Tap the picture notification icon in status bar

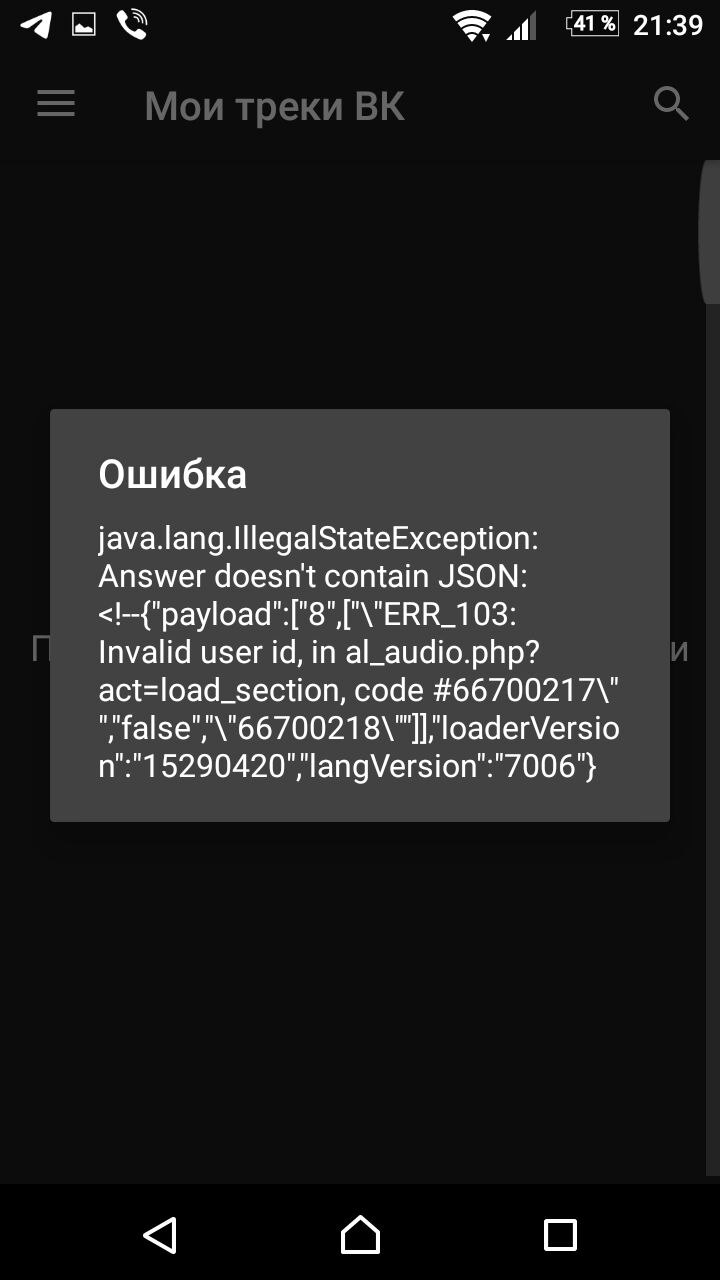(x=84, y=25)
